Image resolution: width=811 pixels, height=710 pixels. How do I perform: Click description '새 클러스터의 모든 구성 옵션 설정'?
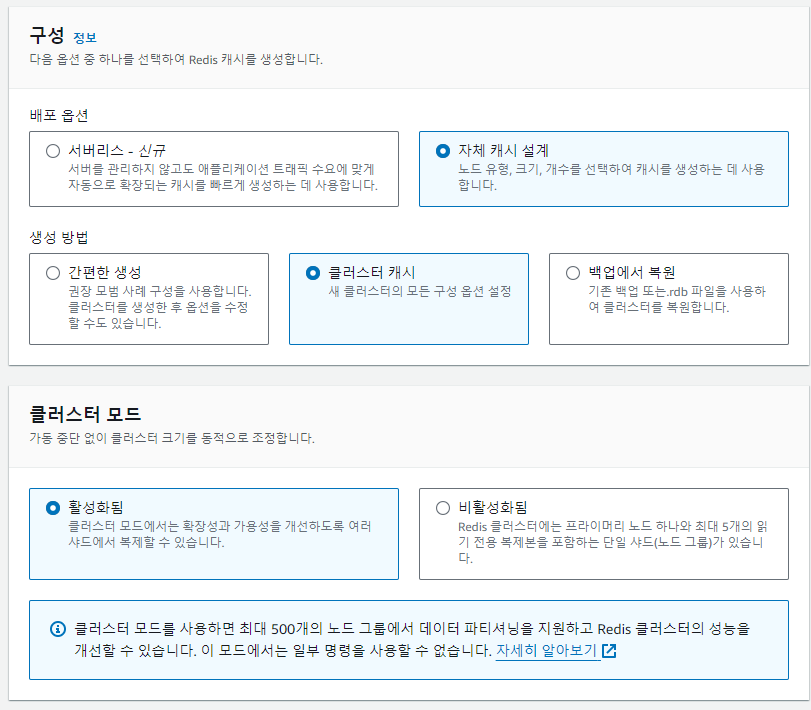[419, 291]
